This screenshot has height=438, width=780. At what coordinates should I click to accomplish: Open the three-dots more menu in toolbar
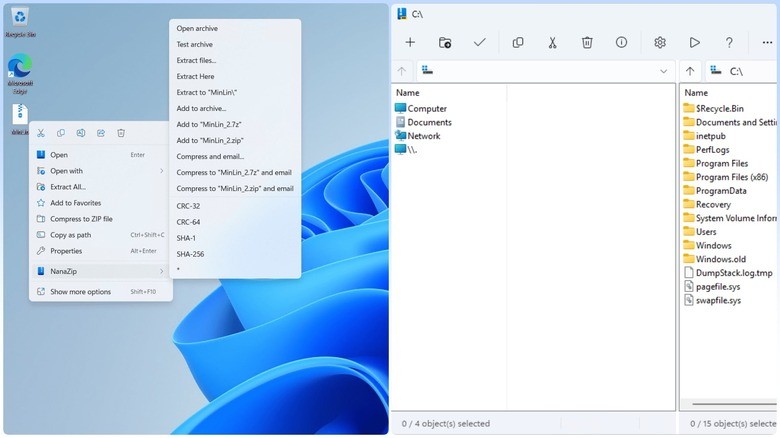pos(767,43)
